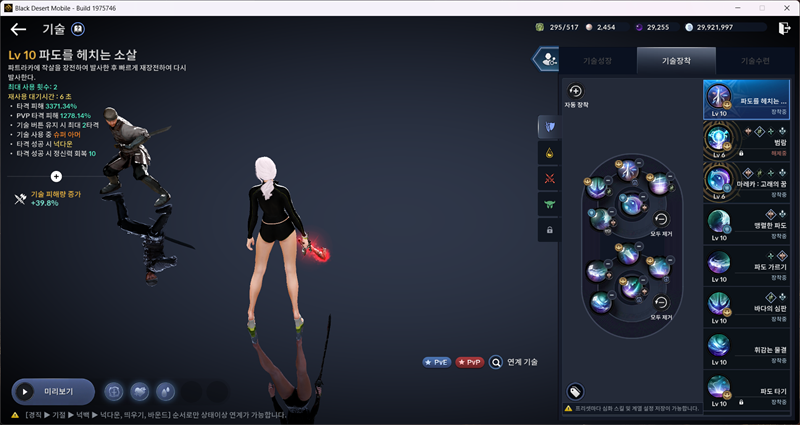Toggle the PvE filter
This screenshot has height=425, width=800.
tap(437, 362)
